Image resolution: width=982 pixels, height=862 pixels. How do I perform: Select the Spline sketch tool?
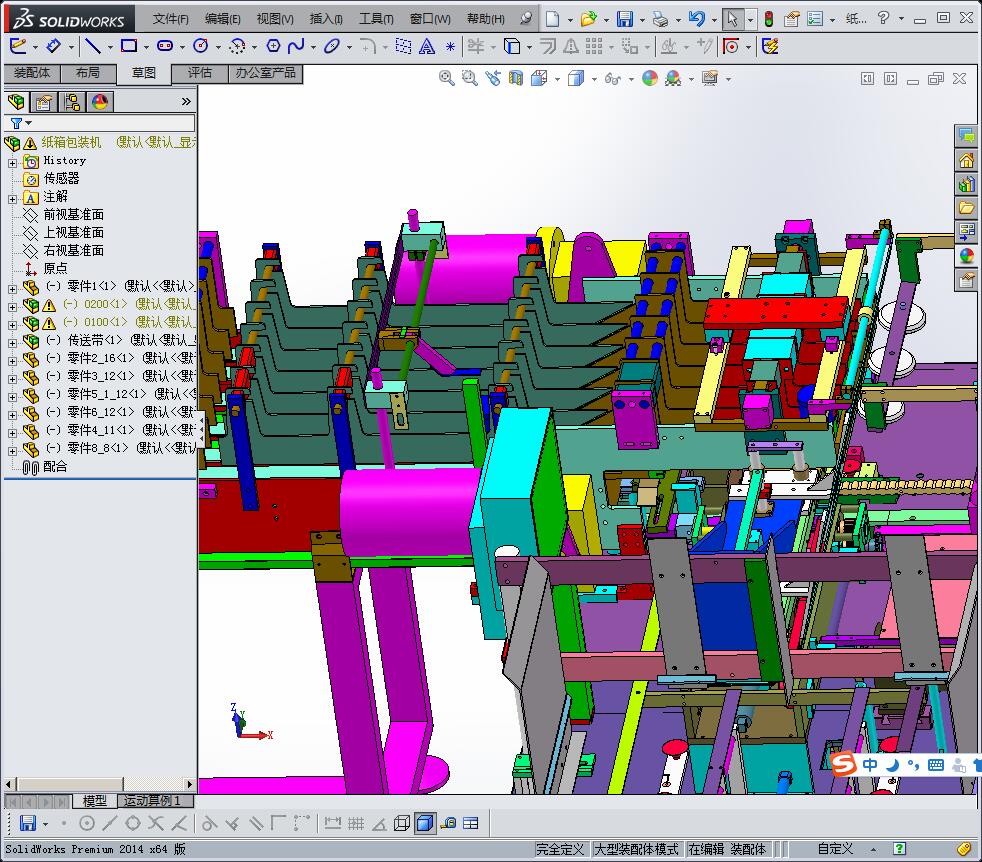(x=296, y=46)
